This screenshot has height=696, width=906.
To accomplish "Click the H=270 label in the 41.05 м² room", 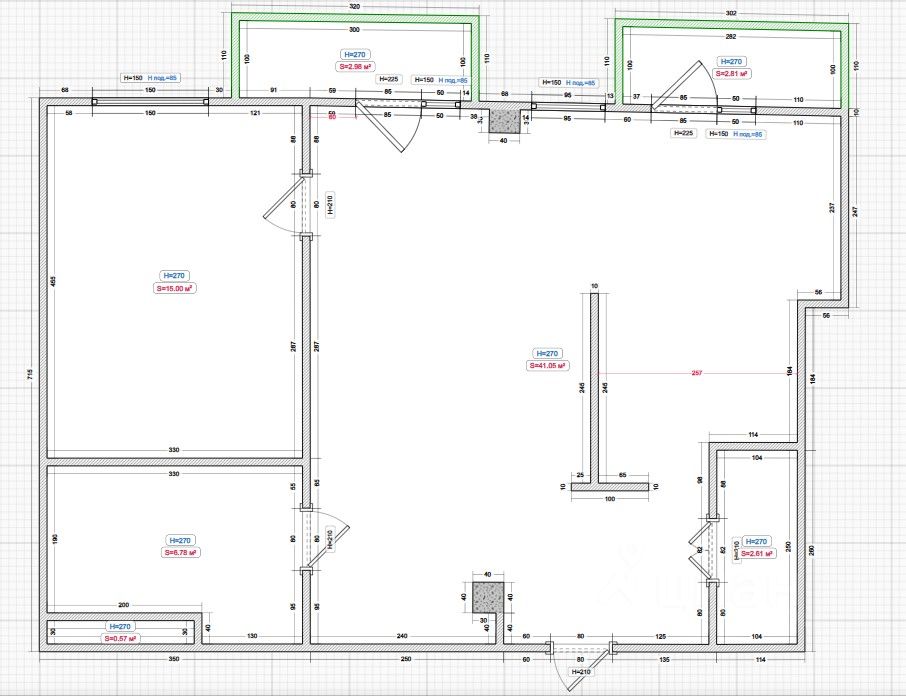I will 547,353.
